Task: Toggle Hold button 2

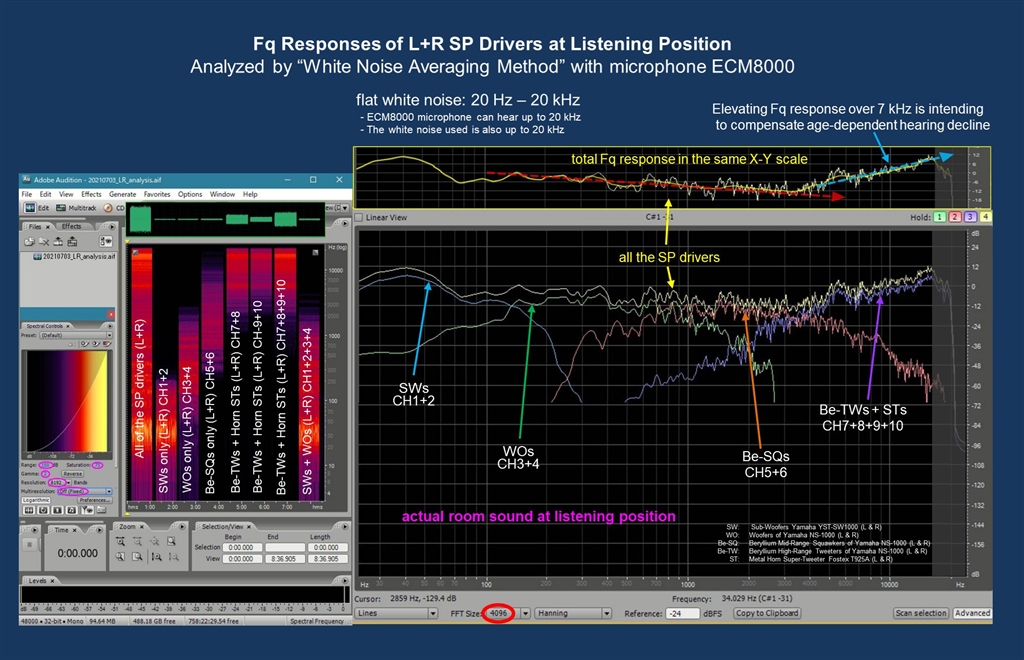Action: 955,217
